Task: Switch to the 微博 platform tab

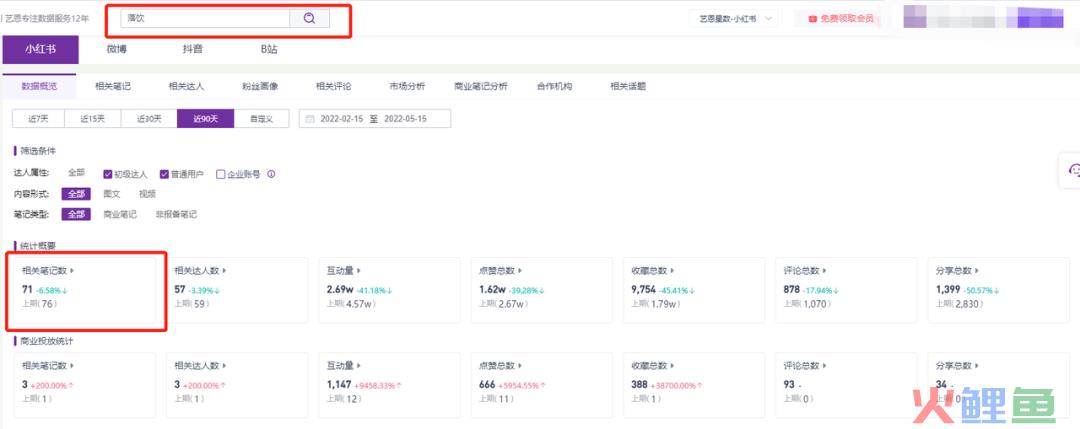Action: coord(116,49)
